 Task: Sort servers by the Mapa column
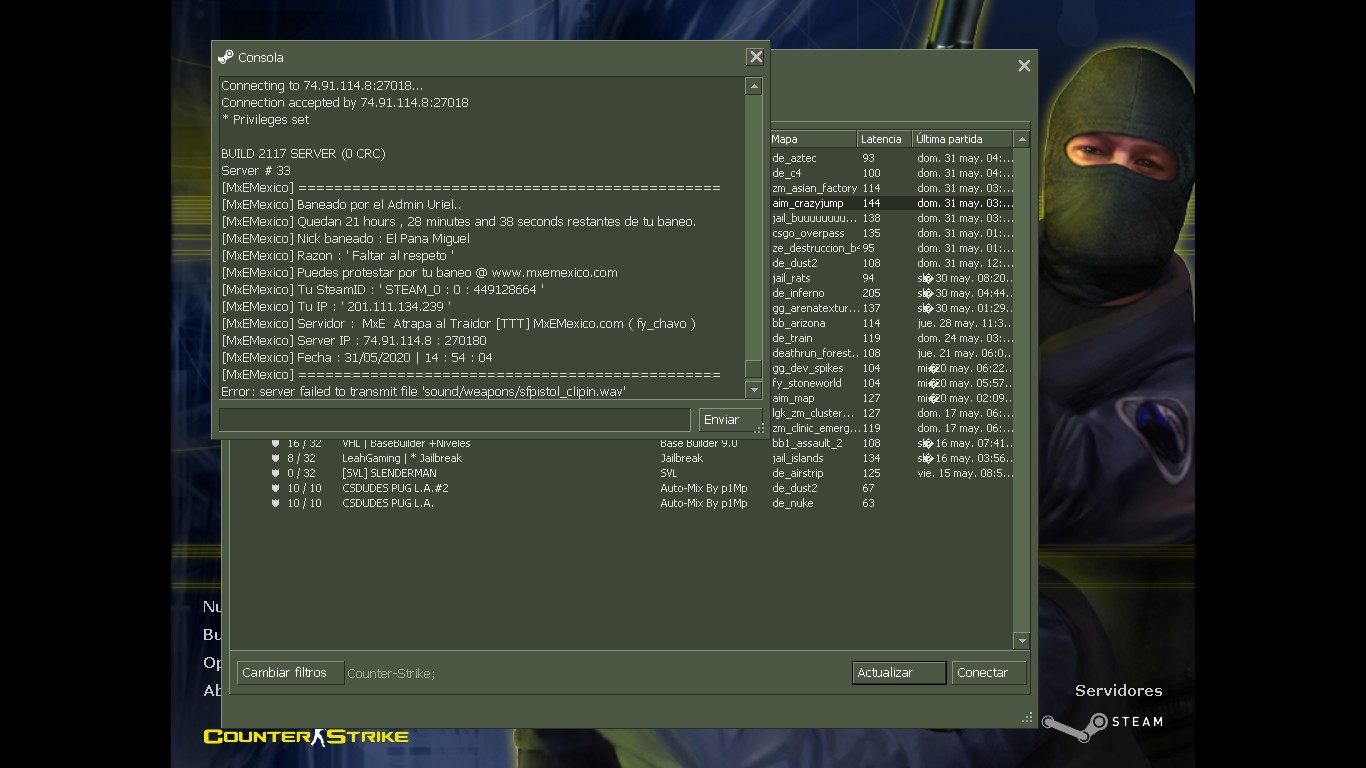tap(812, 139)
